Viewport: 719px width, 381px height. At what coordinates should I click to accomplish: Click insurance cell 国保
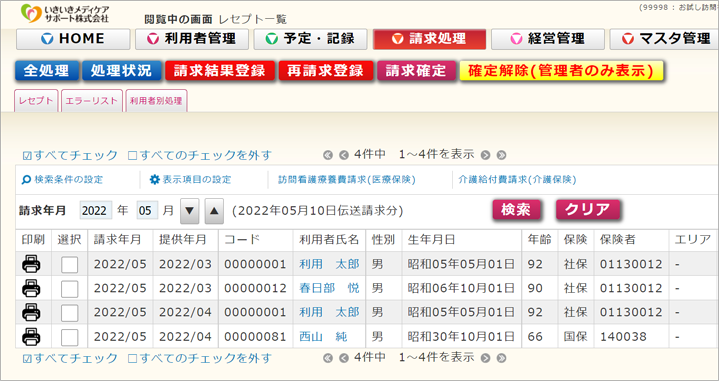(575, 337)
